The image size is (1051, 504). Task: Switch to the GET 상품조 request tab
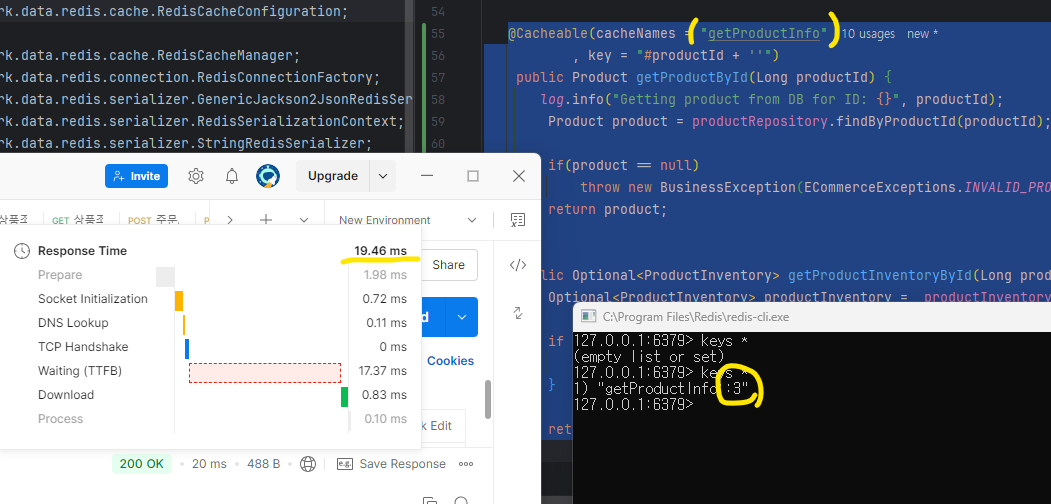pos(78,220)
